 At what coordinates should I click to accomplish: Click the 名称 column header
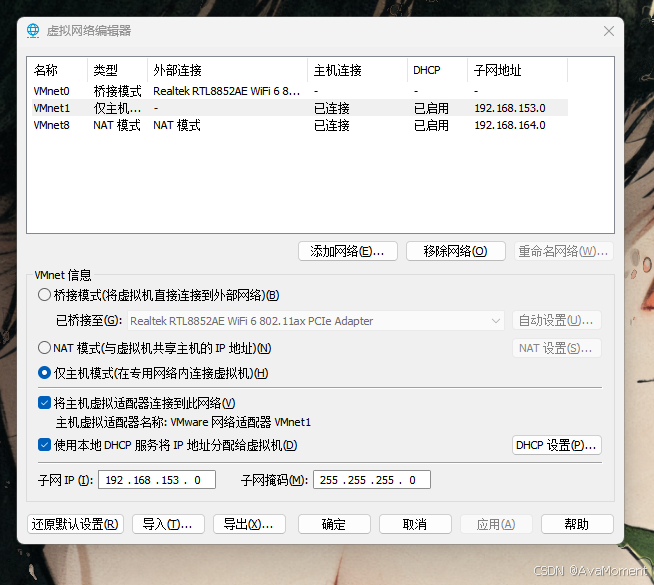pyautogui.click(x=57, y=70)
